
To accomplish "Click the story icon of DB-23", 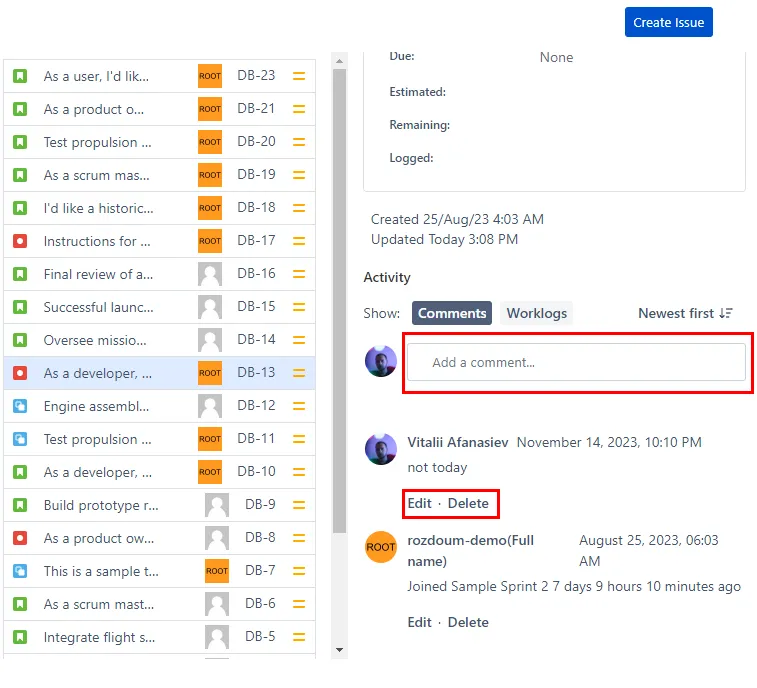I will (x=20, y=76).
